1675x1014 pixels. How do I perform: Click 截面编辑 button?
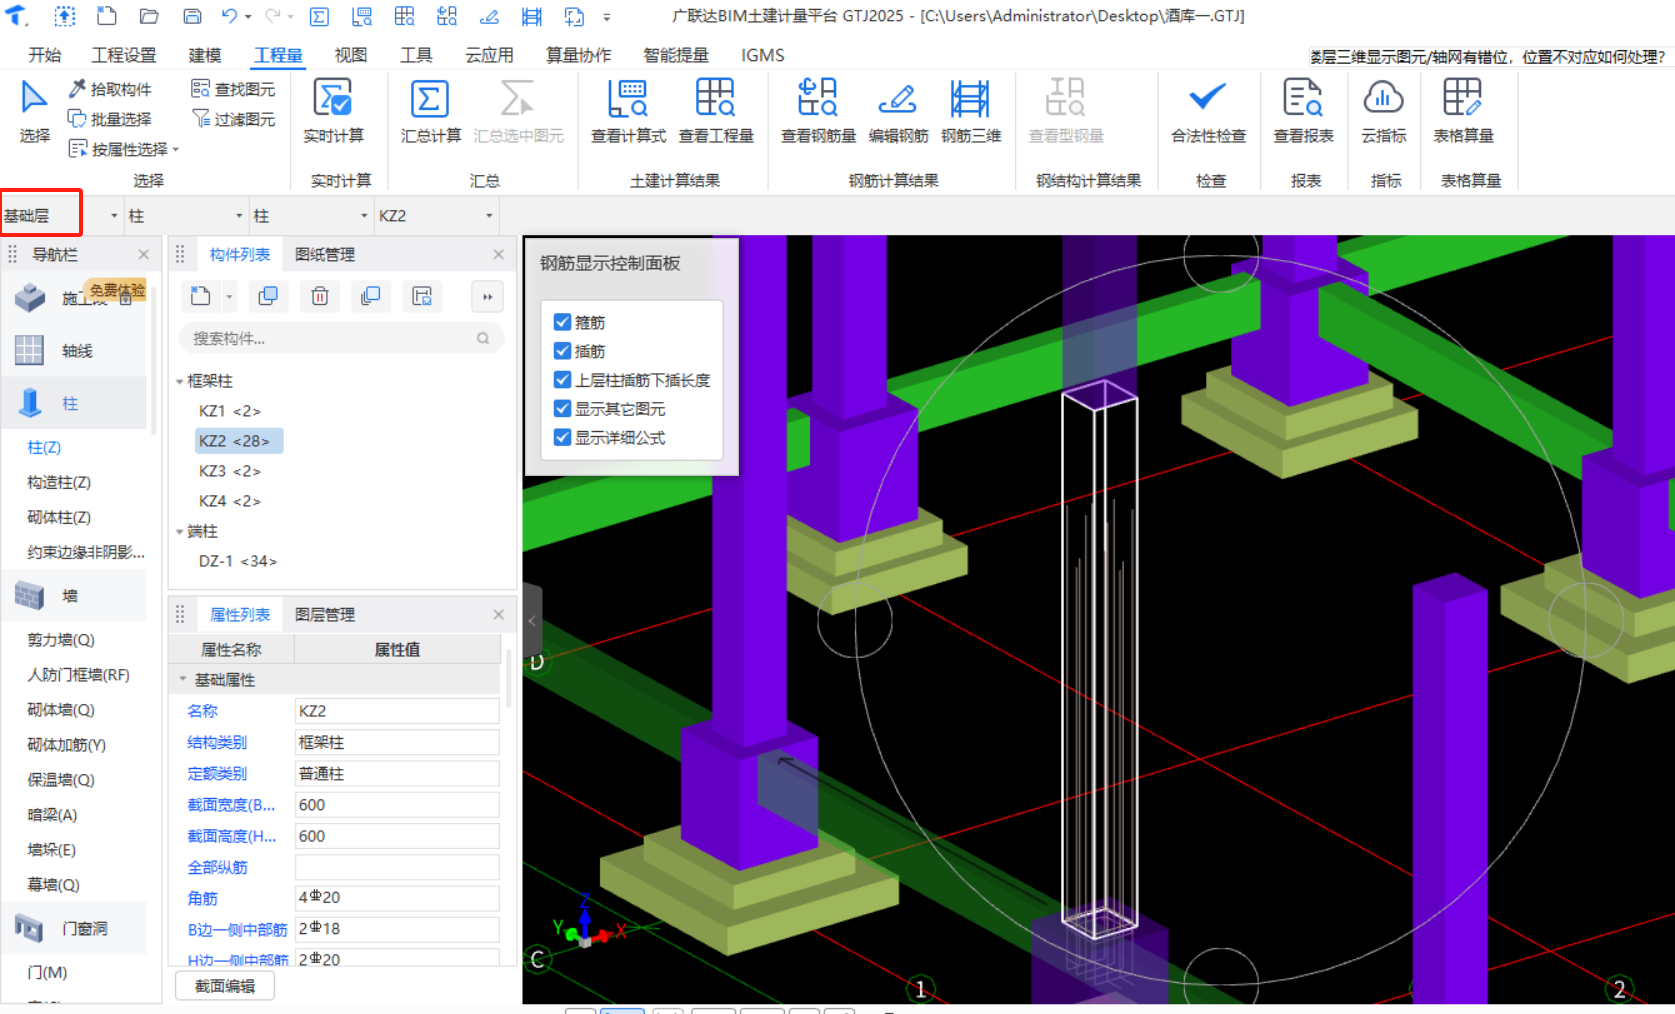pyautogui.click(x=225, y=986)
